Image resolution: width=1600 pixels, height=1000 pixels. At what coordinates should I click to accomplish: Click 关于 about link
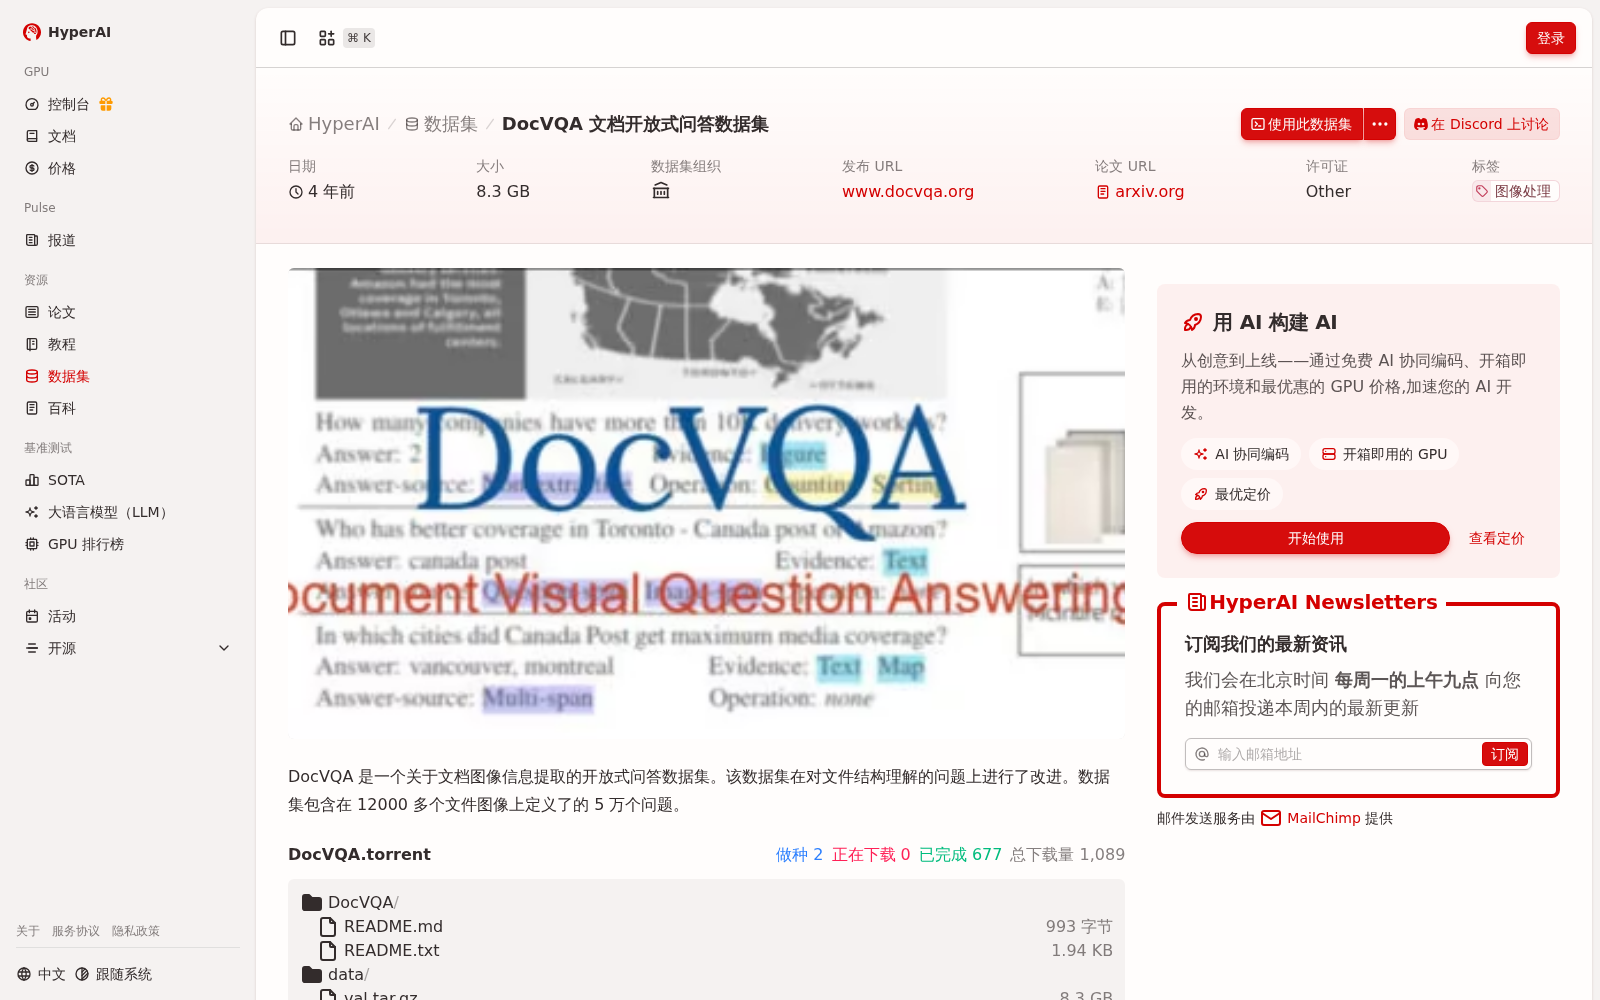(28, 931)
